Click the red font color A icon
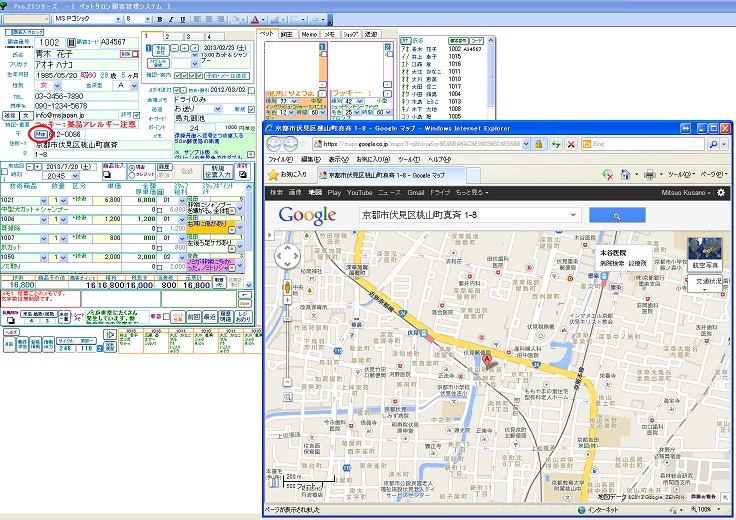 click(x=255, y=19)
